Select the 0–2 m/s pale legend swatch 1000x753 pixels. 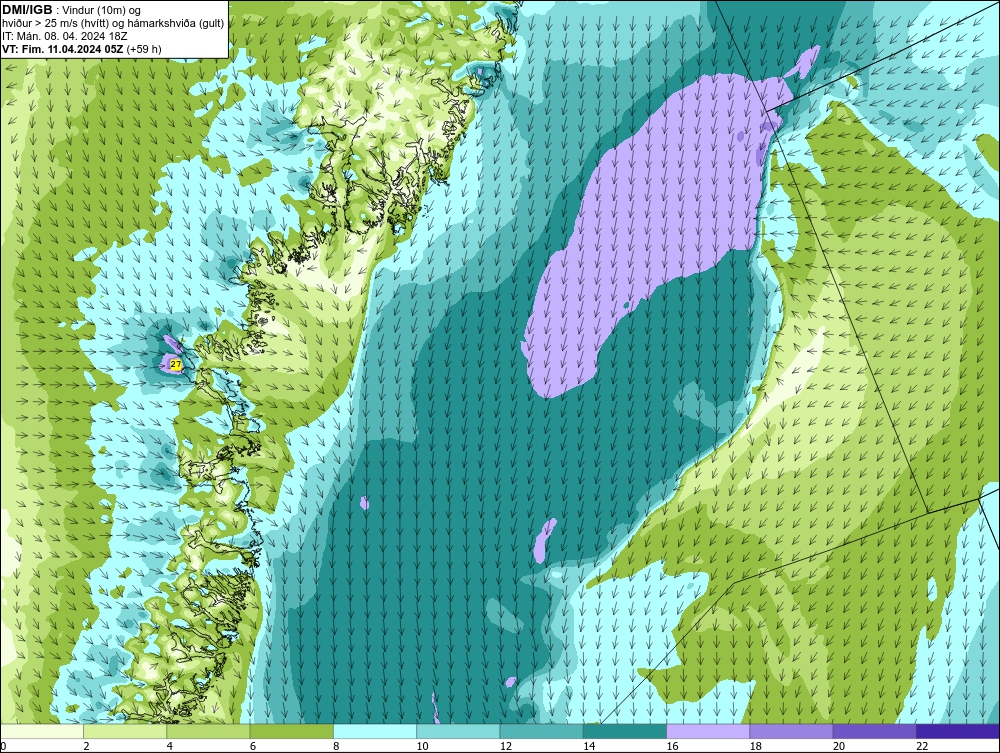(x=42, y=731)
